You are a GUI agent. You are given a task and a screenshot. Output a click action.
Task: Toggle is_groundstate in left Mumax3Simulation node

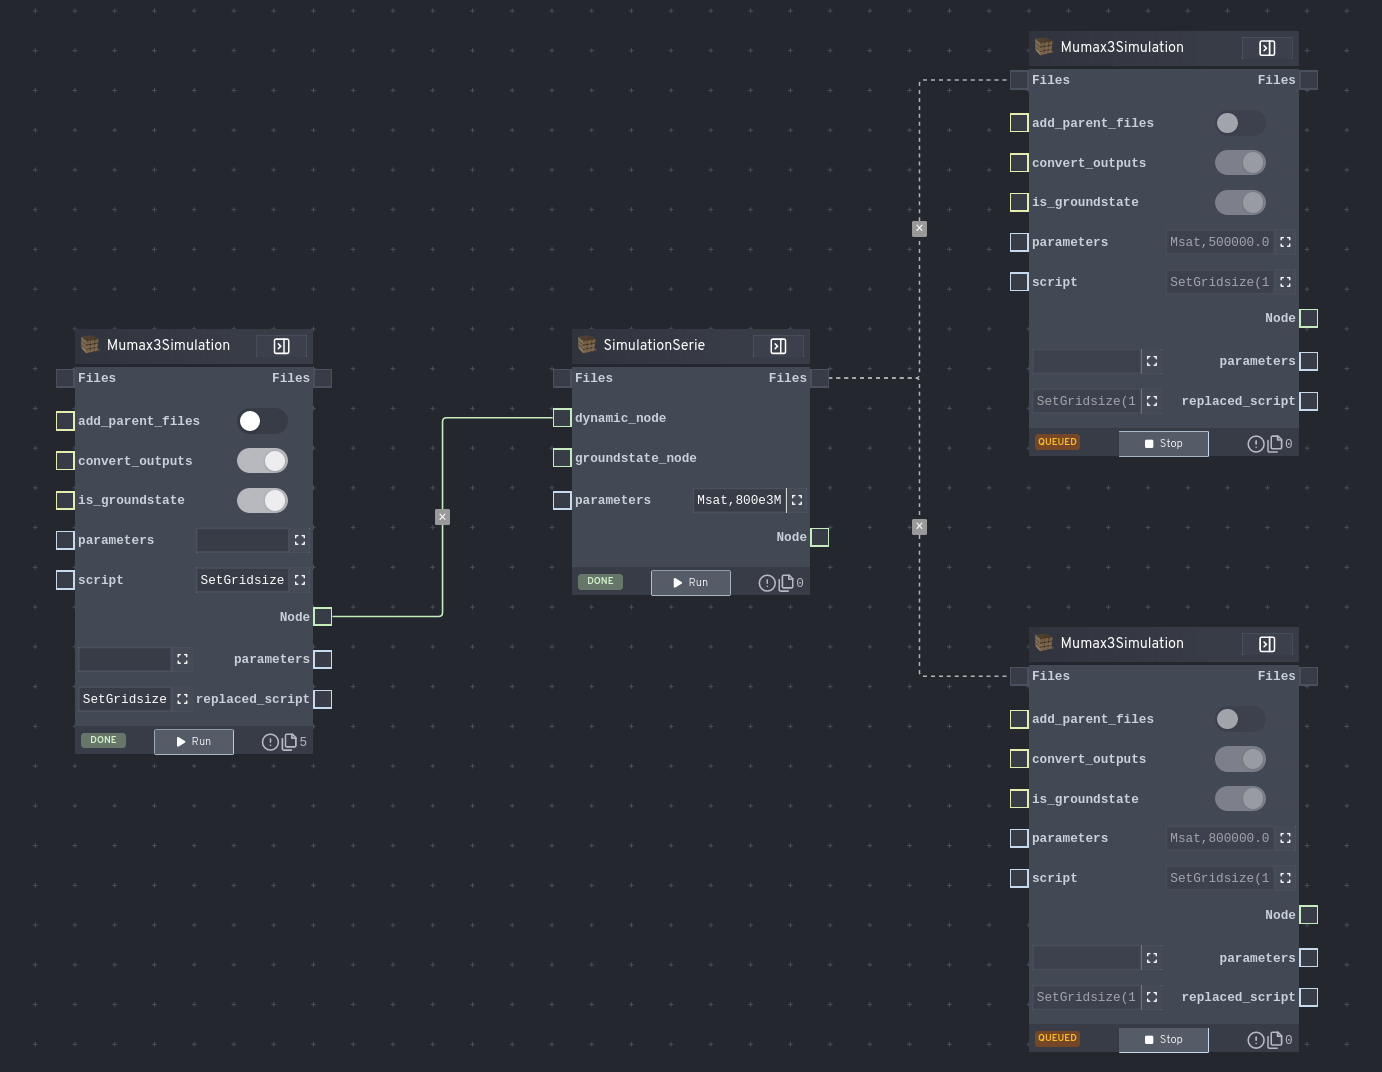point(262,500)
